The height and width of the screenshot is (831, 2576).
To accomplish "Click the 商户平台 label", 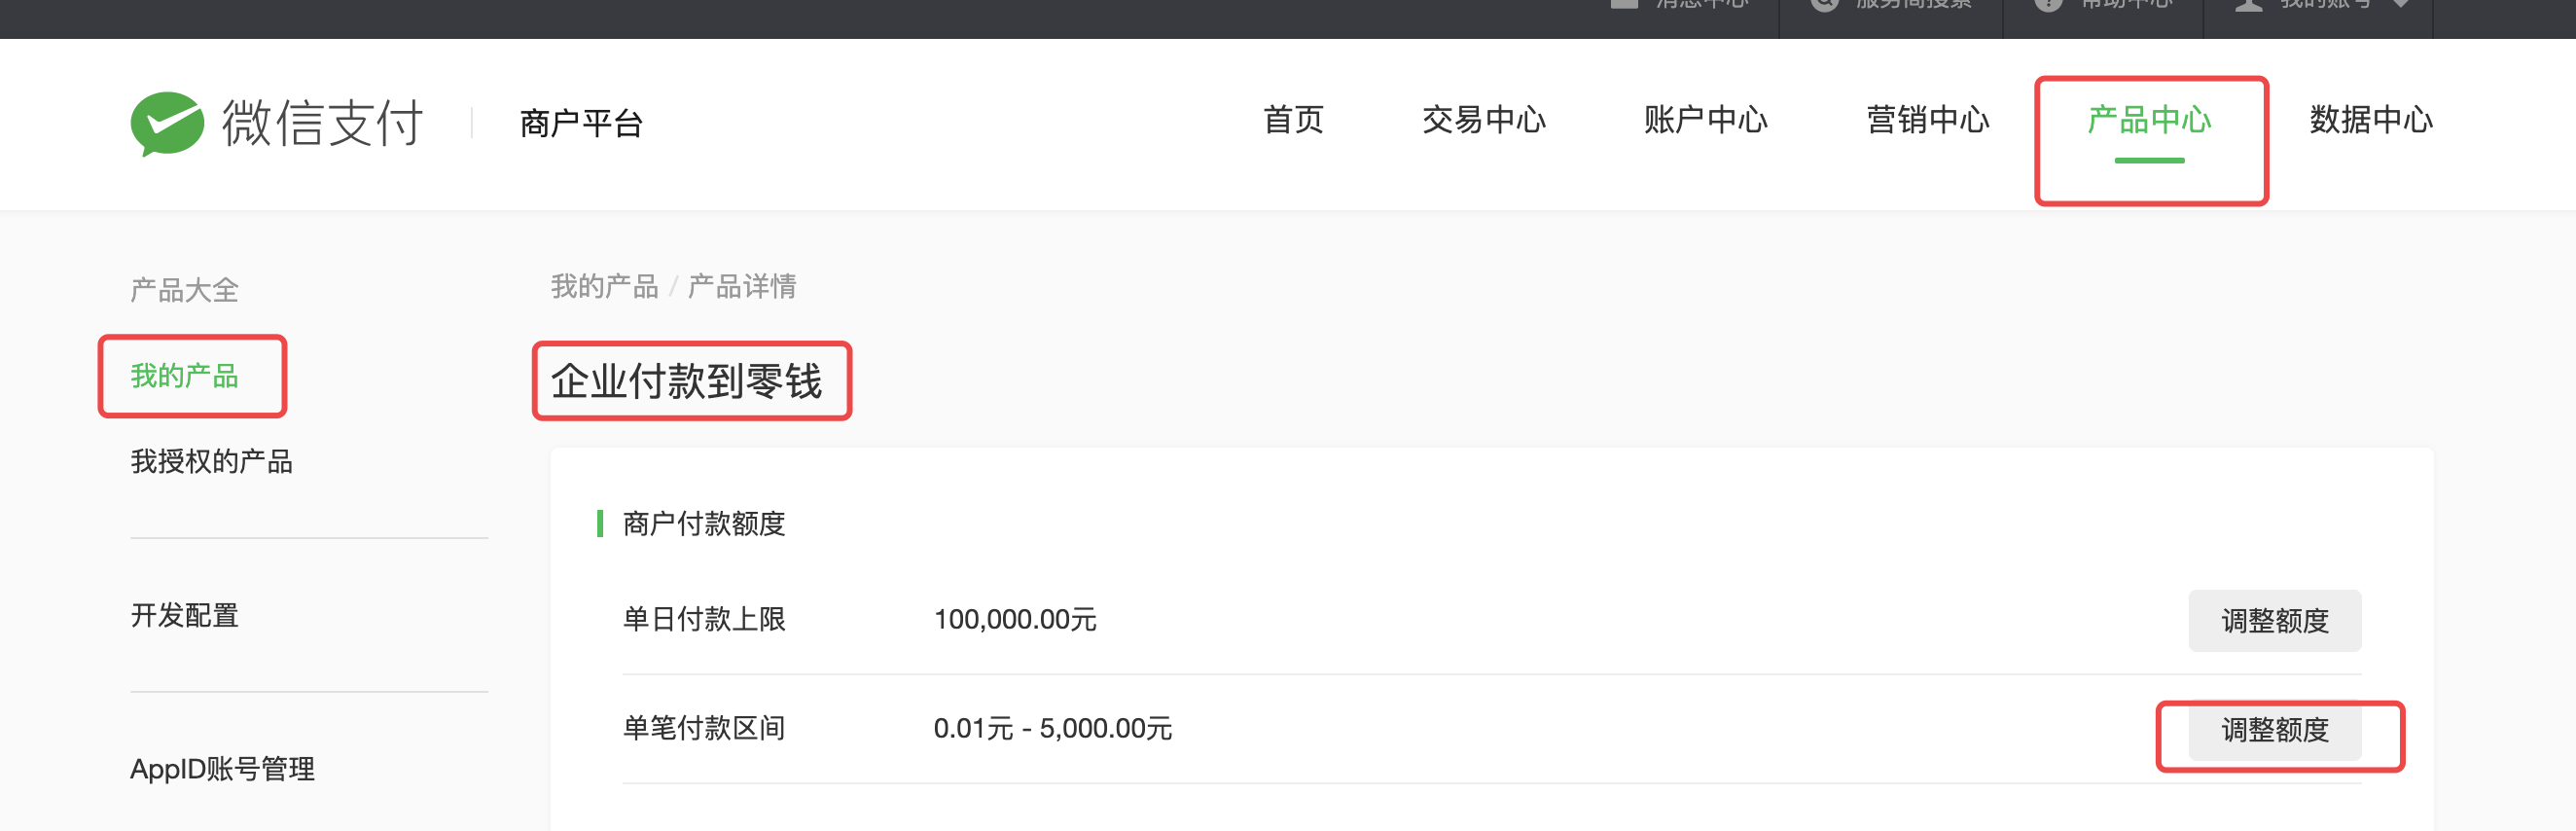I will 581,123.
